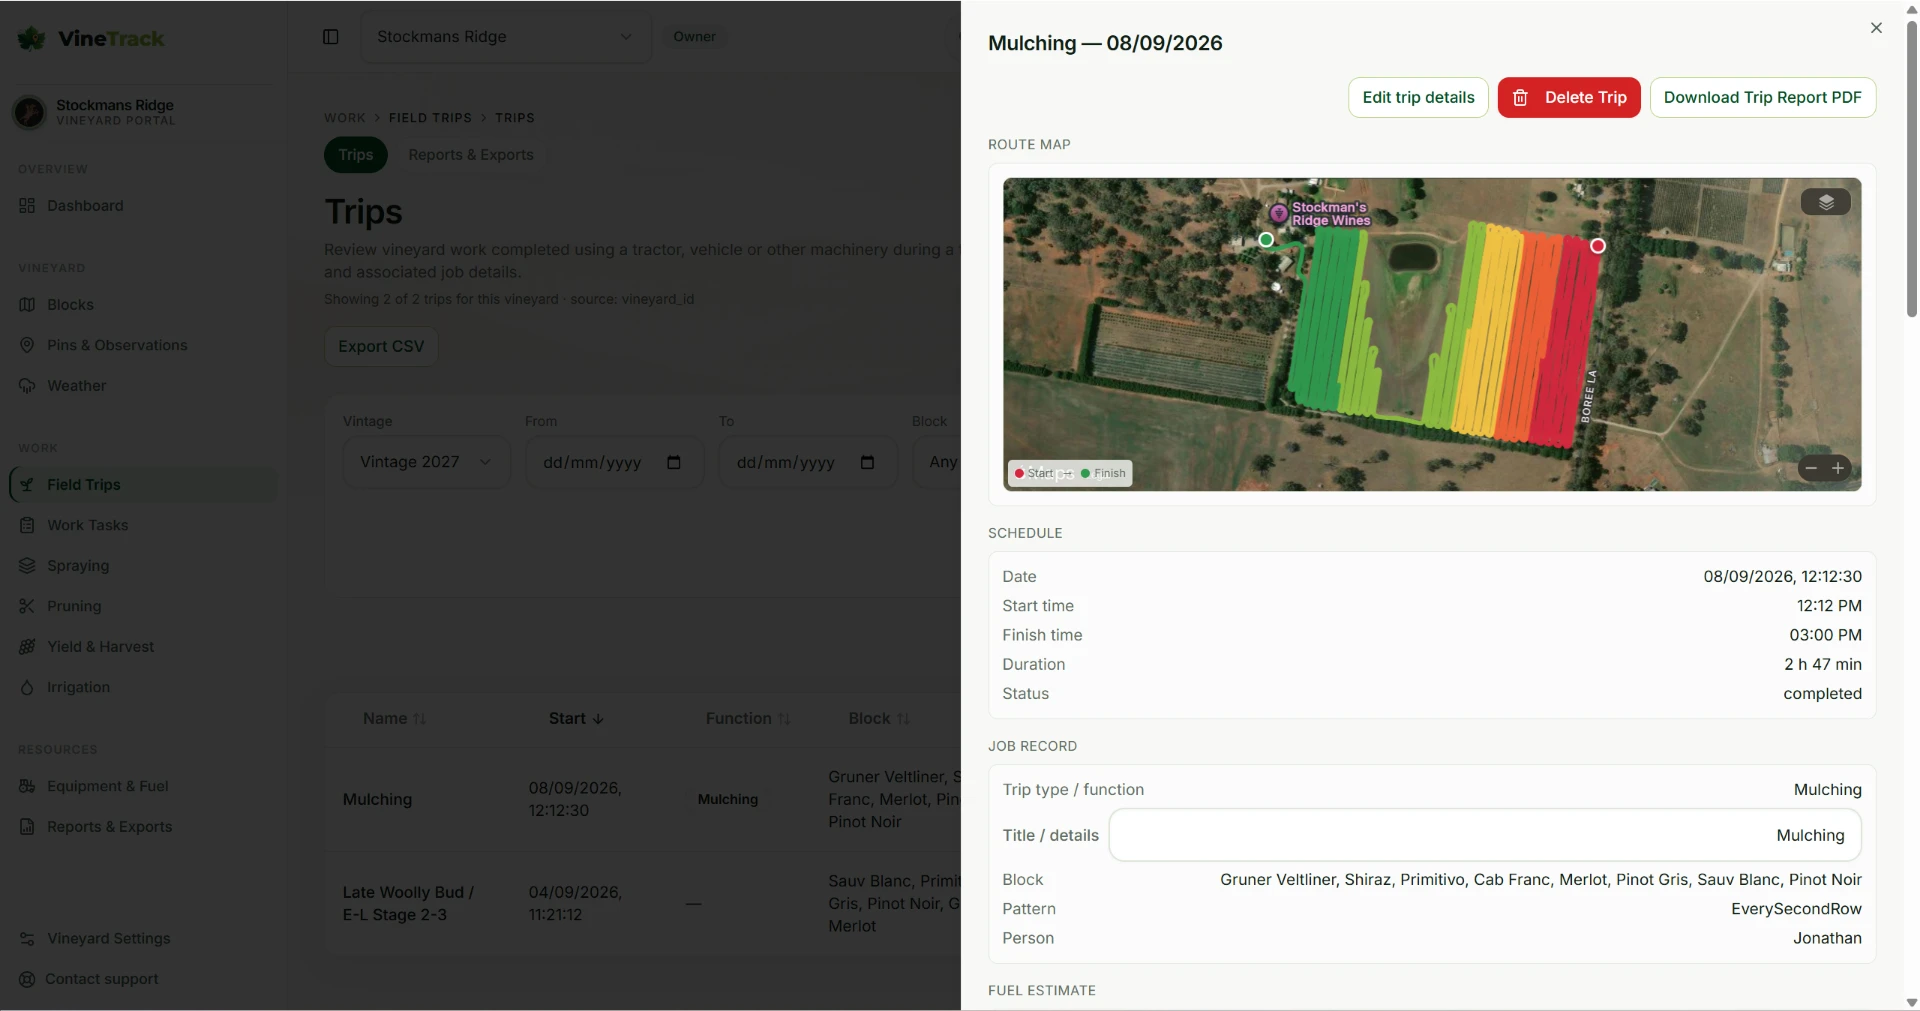Open Block filter dropdown
Screen dimensions: 1920x1011
pos(938,462)
